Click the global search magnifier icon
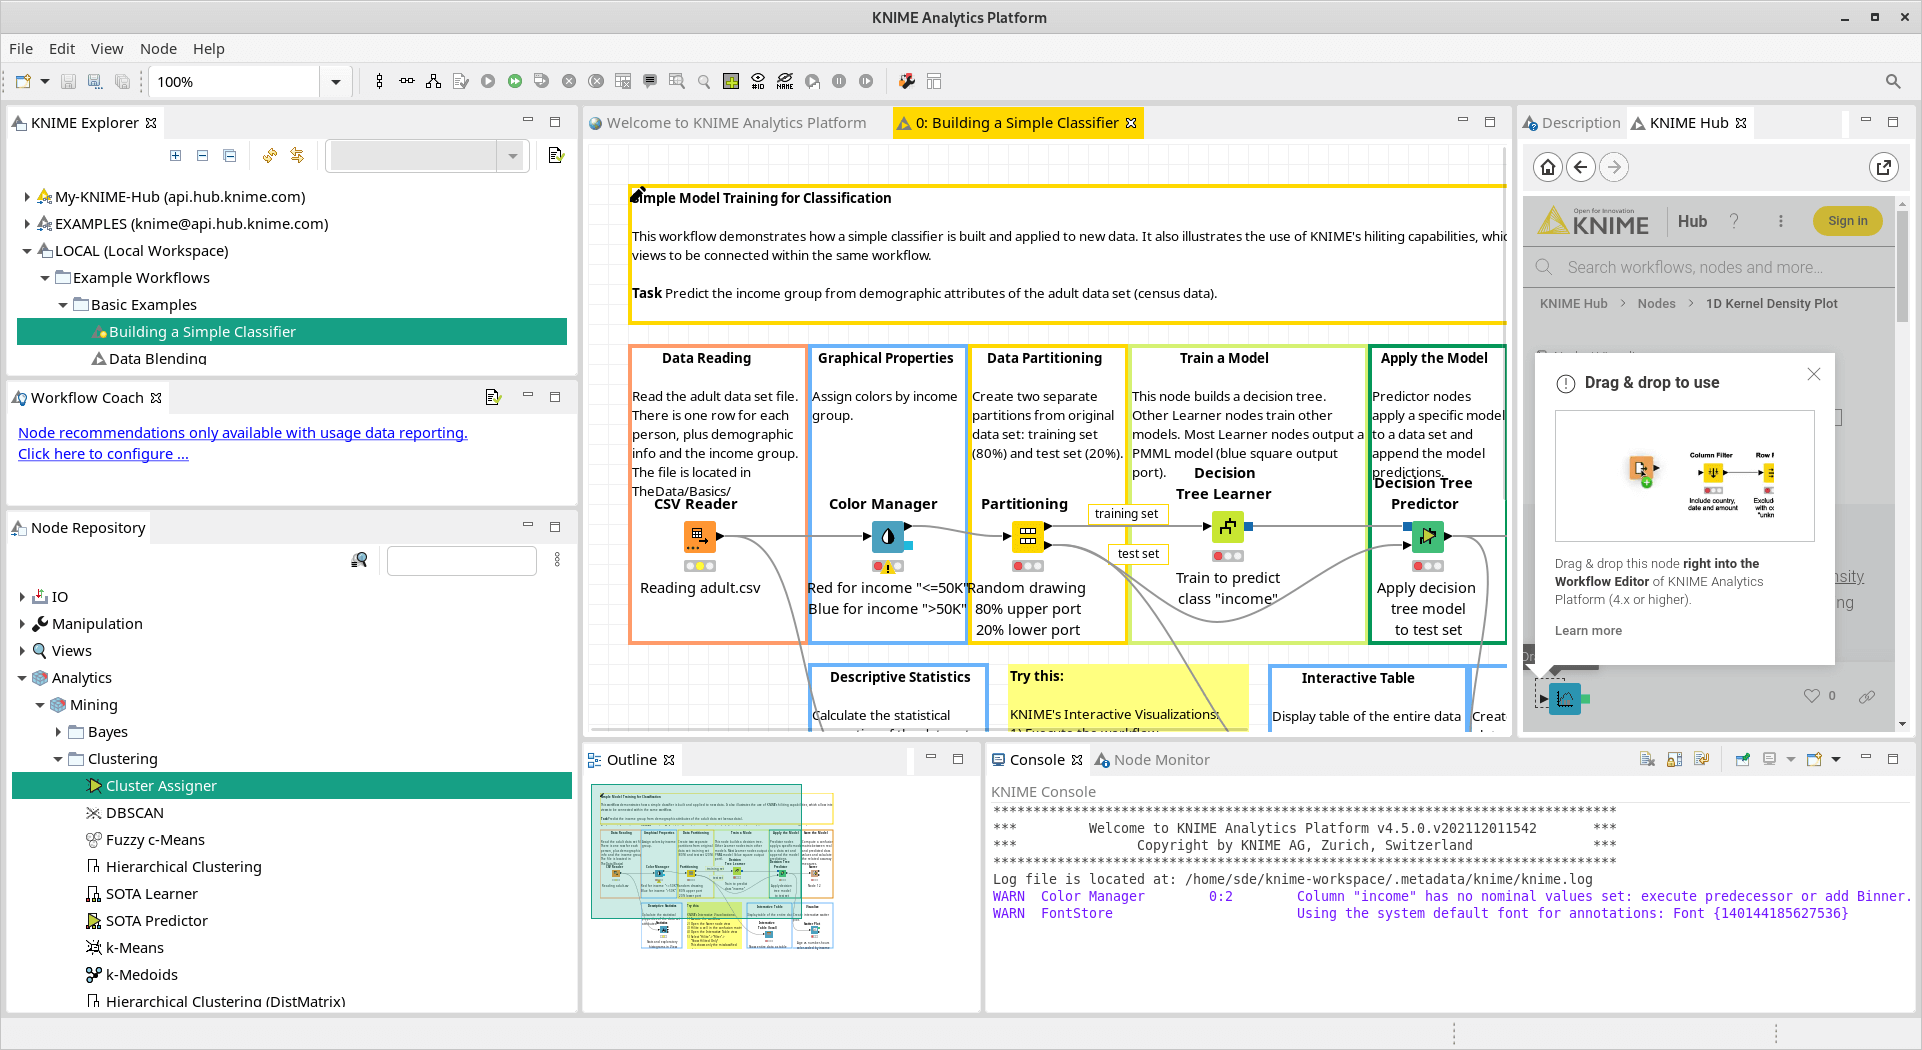1922x1050 pixels. (x=1893, y=82)
